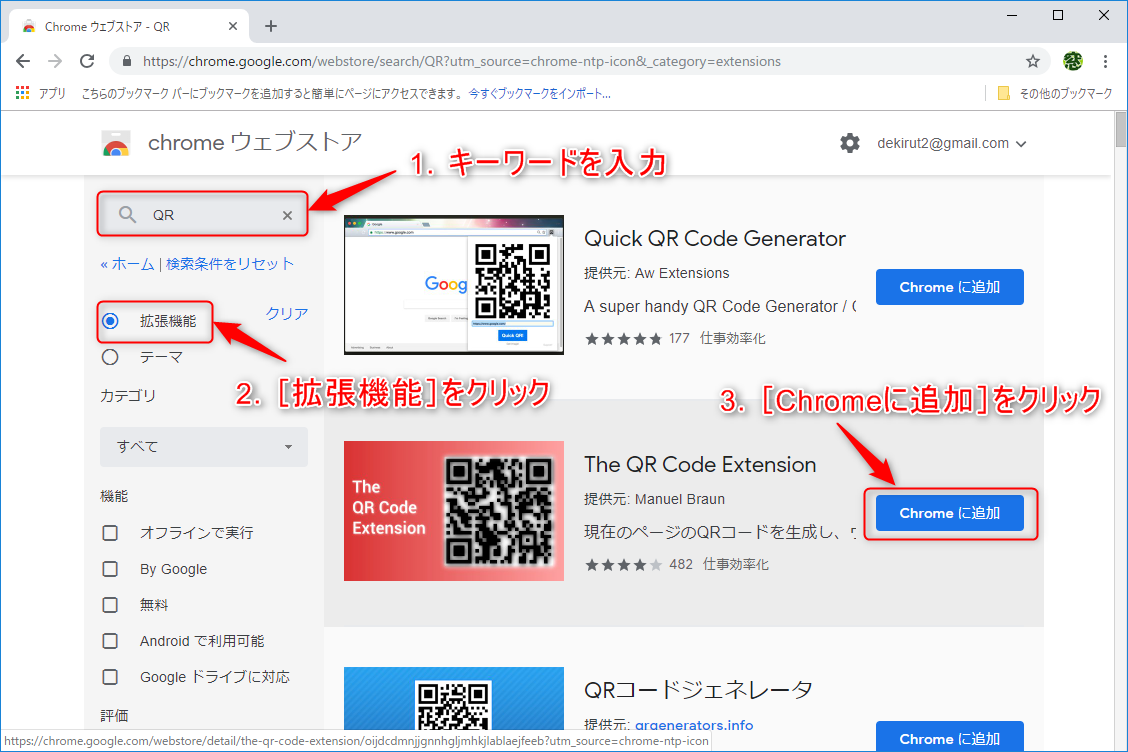Screen dimensions: 1128x752
Task: Enable the 無料 filter checkbox
Action: pos(110,604)
